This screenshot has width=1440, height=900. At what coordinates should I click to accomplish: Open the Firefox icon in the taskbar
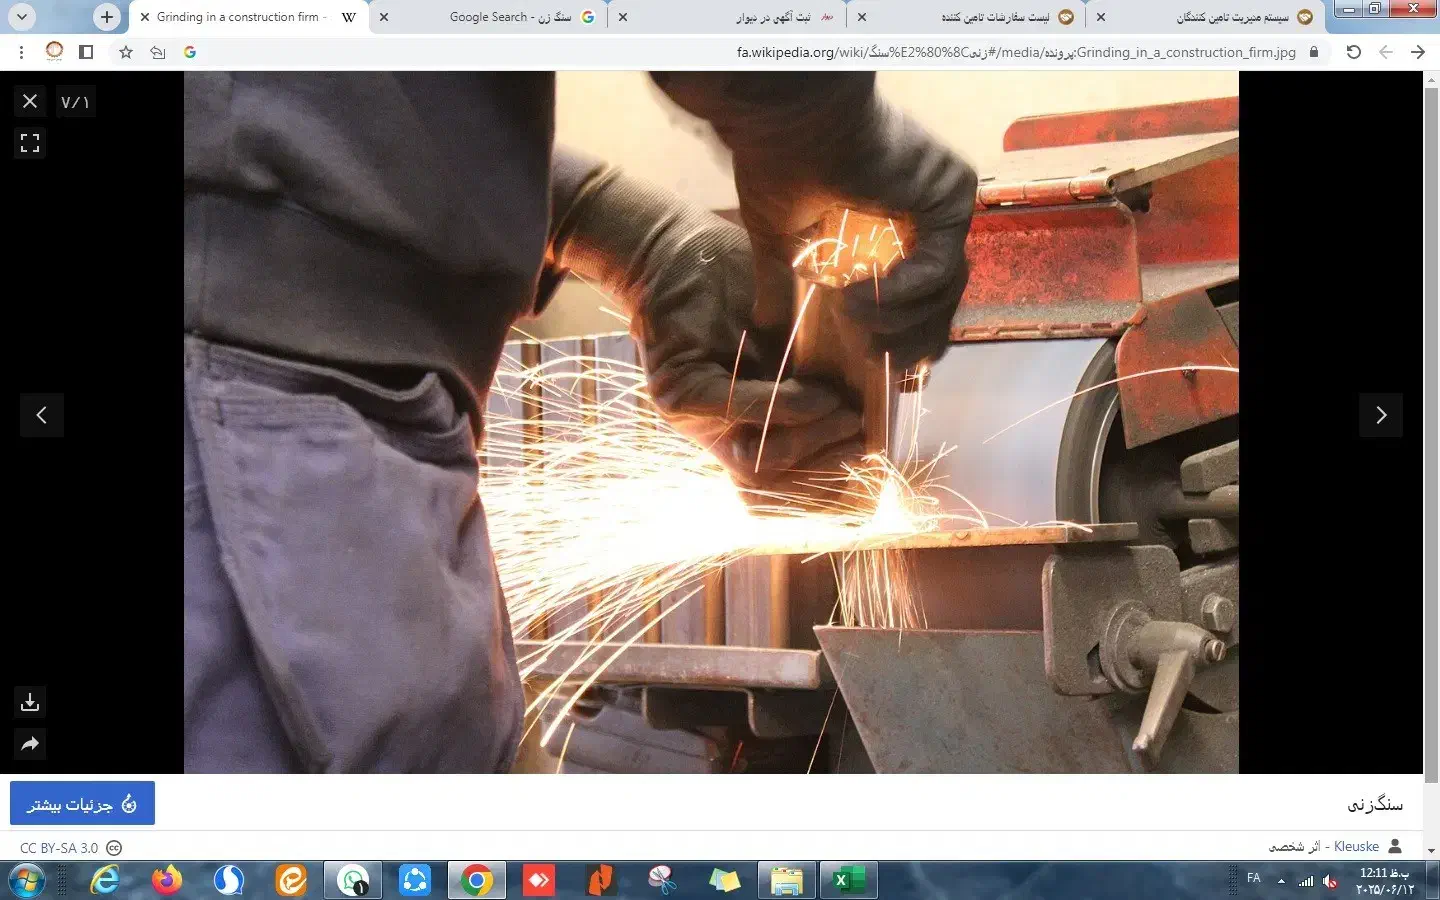click(x=167, y=880)
